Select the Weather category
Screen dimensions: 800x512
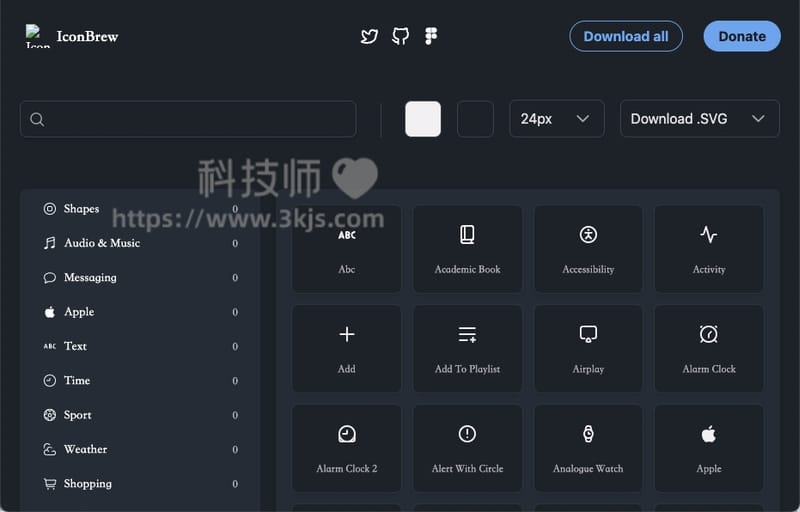[x=141, y=449]
